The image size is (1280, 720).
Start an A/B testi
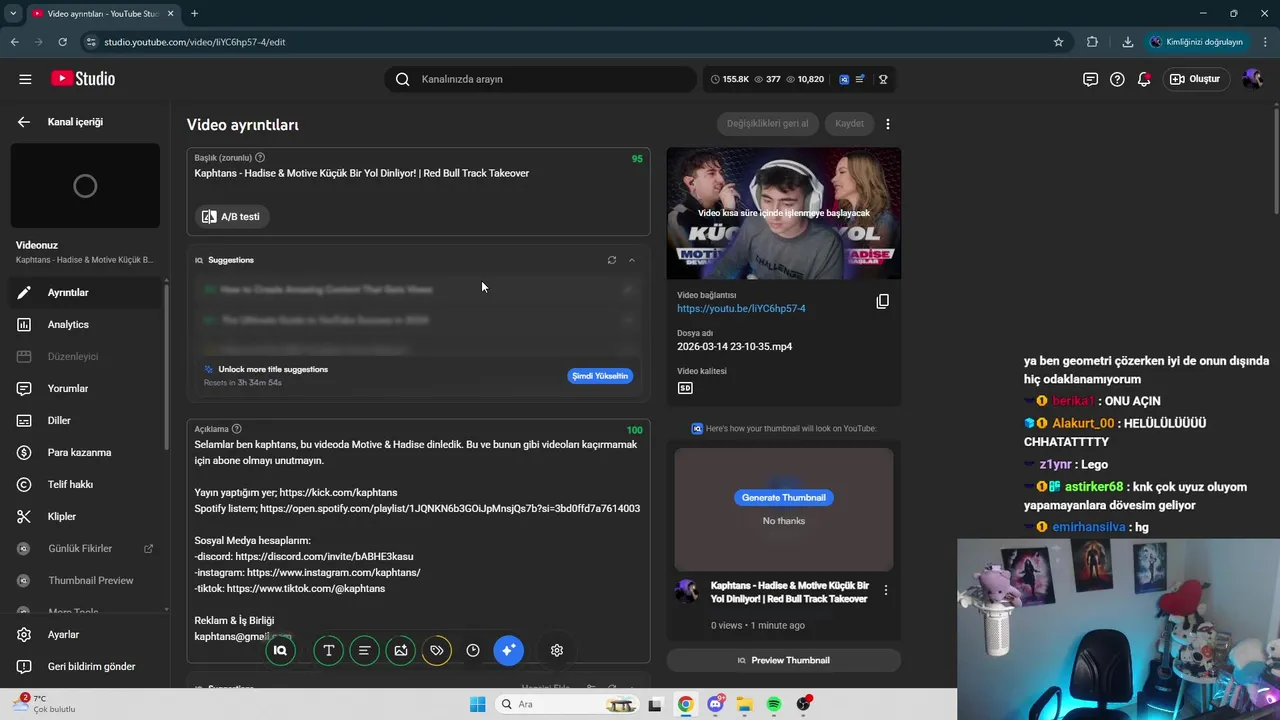(x=232, y=217)
